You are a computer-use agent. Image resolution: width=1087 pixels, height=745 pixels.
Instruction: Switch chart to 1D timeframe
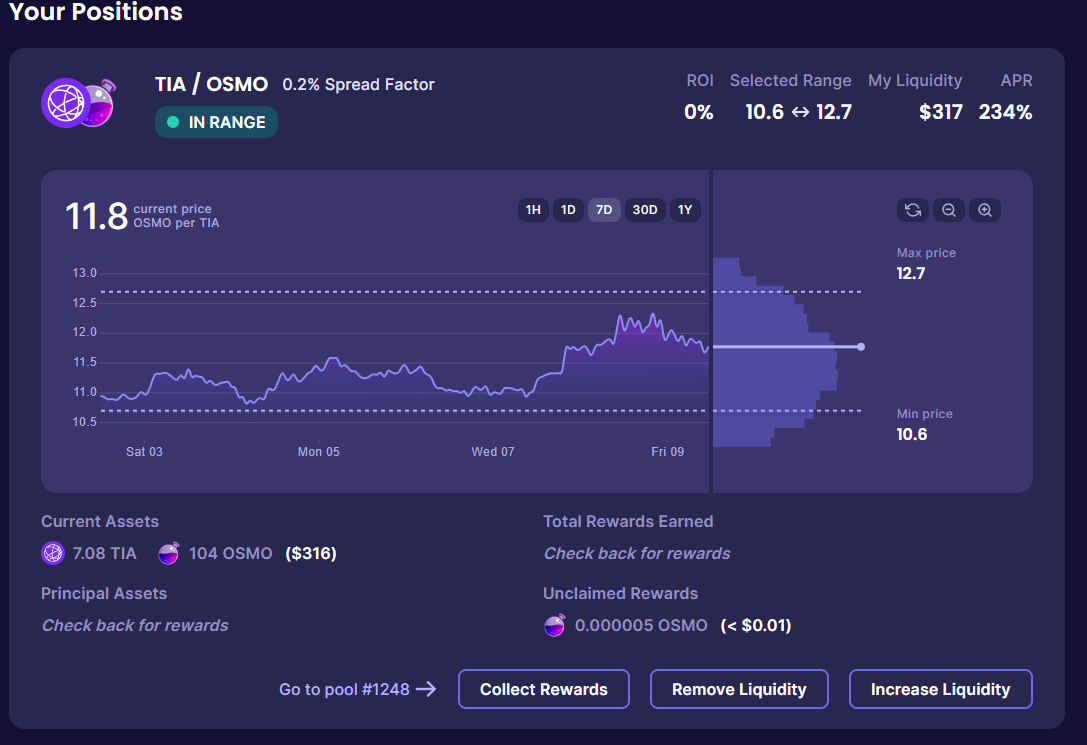(x=568, y=210)
